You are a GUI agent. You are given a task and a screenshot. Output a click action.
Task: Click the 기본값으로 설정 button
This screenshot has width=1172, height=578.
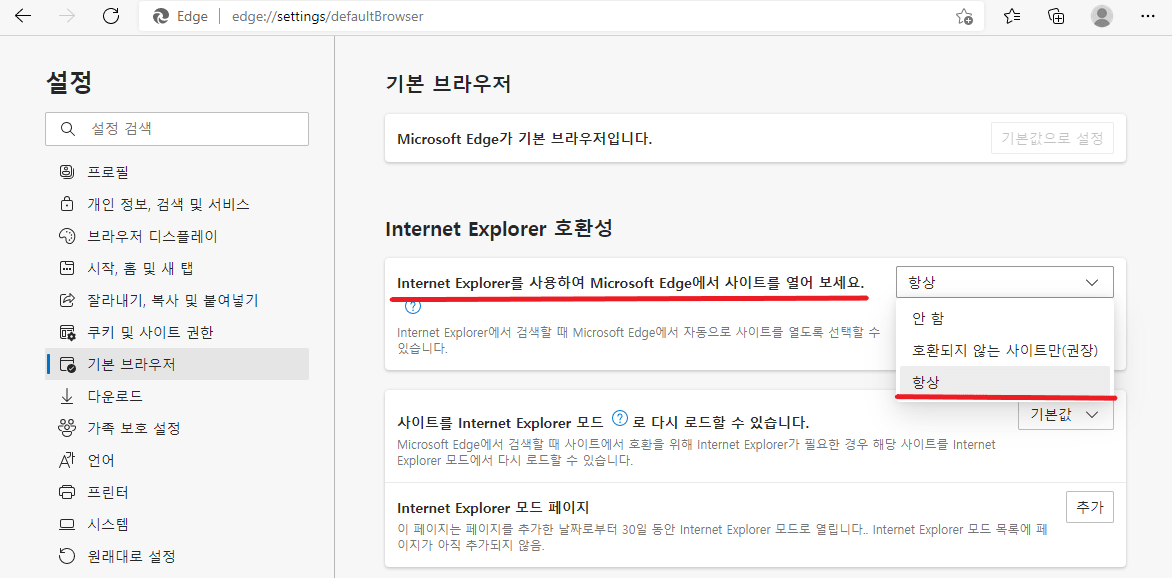point(1052,138)
